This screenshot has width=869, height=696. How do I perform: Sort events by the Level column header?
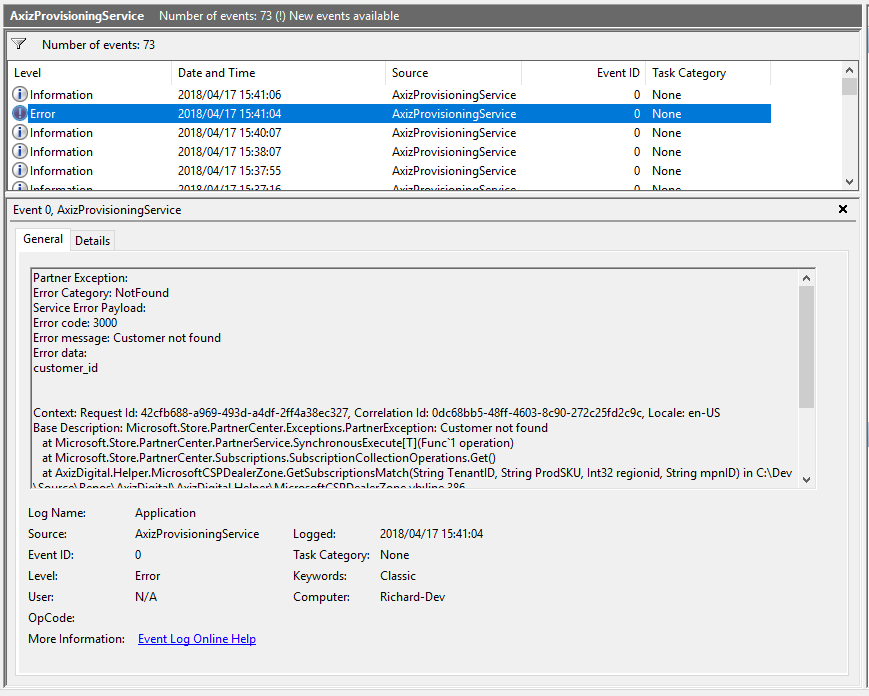pos(89,73)
